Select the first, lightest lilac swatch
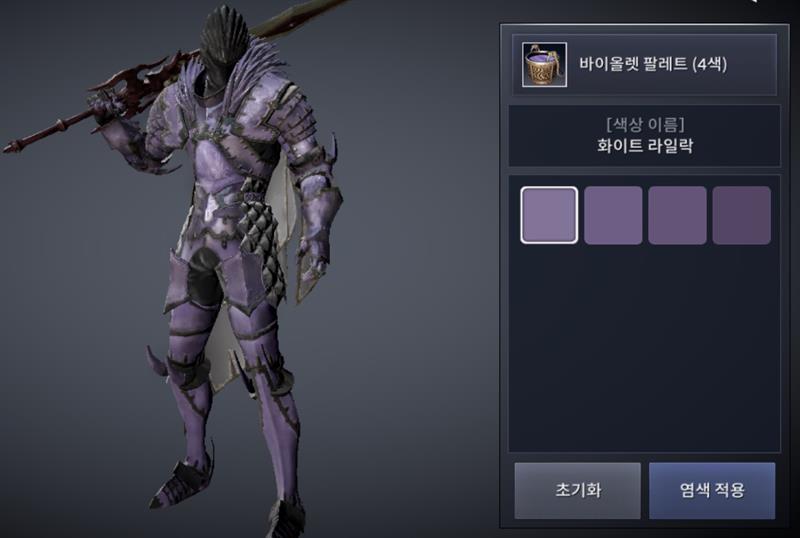Viewport: 800px width, 538px height. (549, 215)
